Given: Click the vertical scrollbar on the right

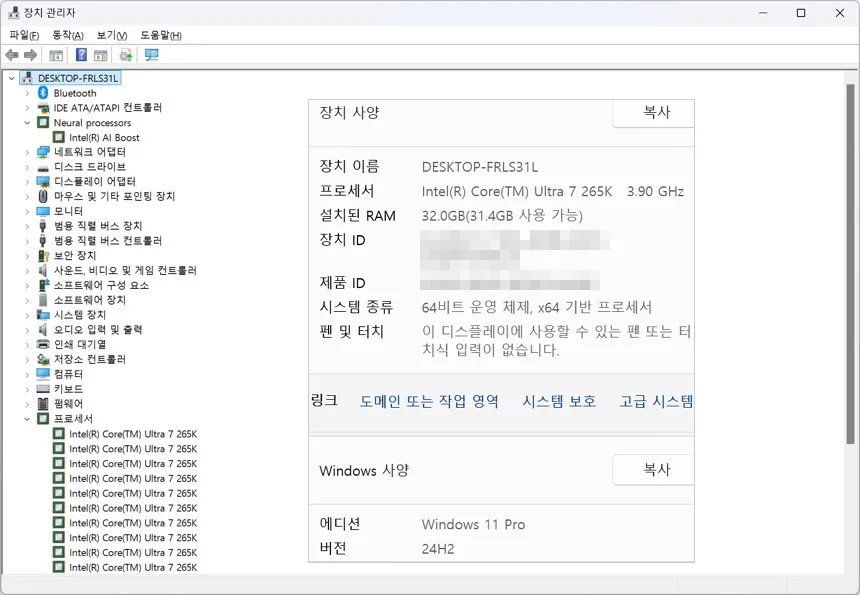Looking at the screenshot, I should (851, 300).
